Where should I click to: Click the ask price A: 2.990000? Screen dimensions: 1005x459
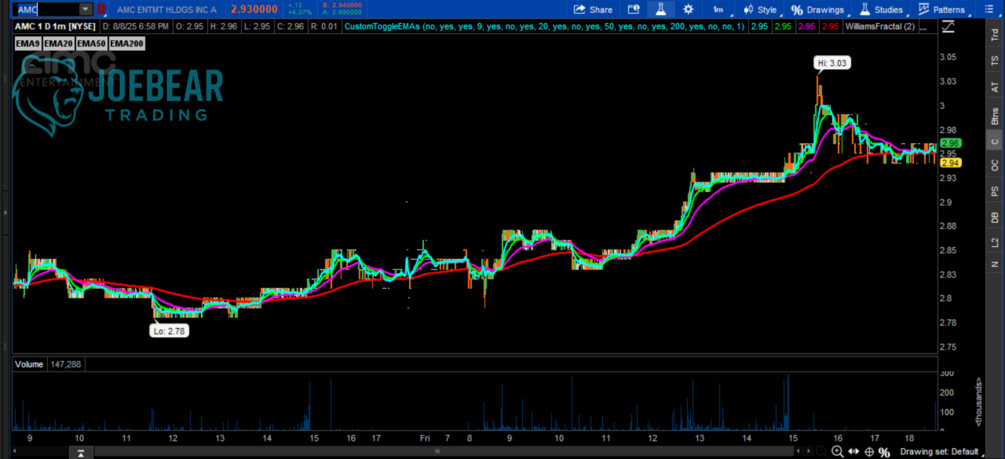coord(341,13)
